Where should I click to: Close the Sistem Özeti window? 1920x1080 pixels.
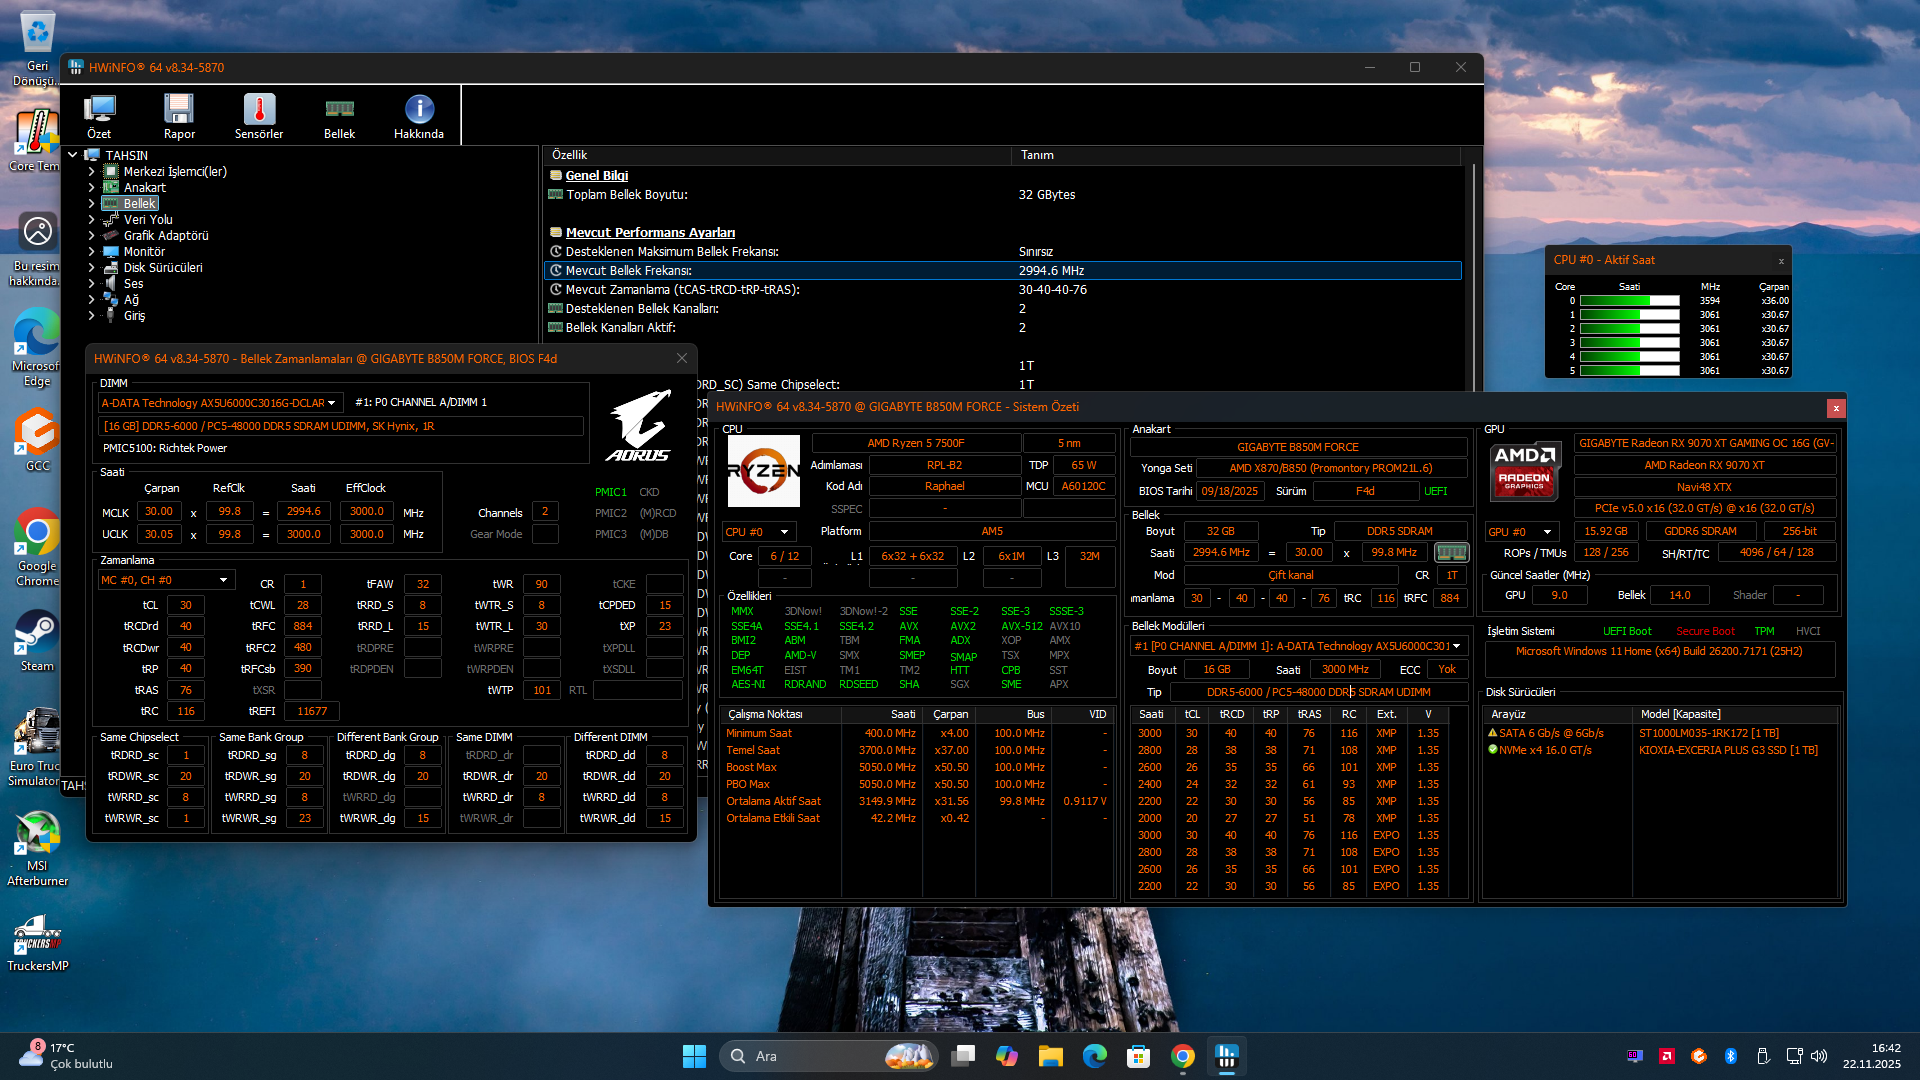pos(1836,408)
